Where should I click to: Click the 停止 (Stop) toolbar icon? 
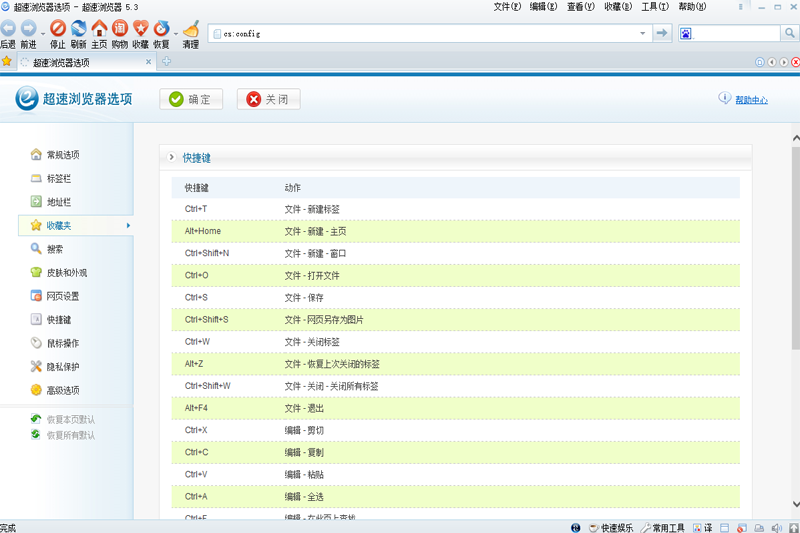pyautogui.click(x=58, y=29)
